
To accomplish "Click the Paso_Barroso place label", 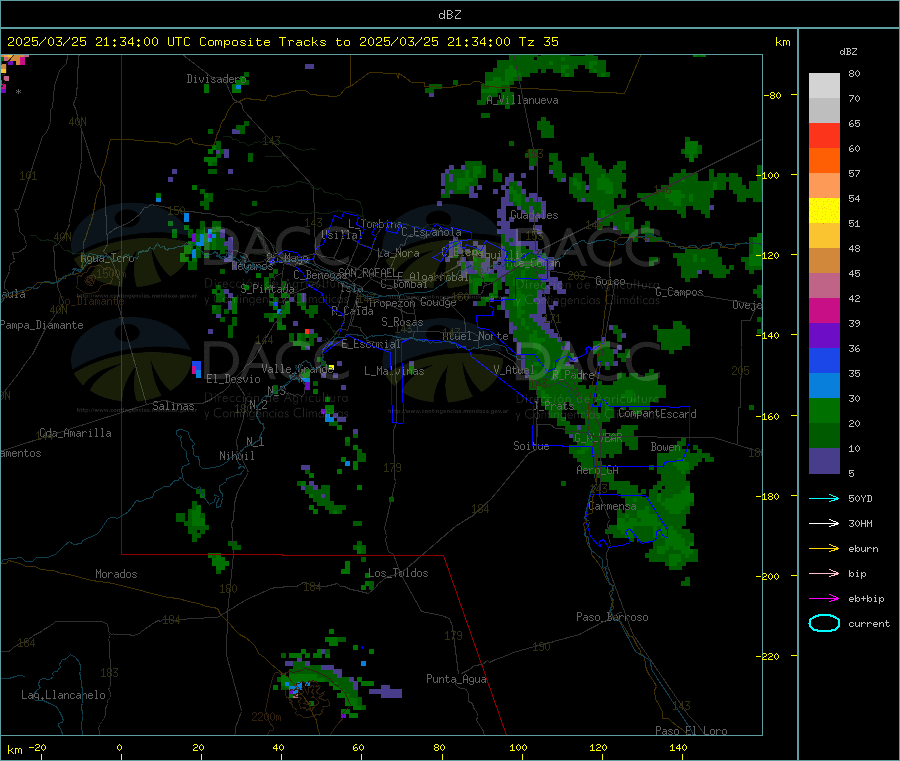I will pos(612,617).
